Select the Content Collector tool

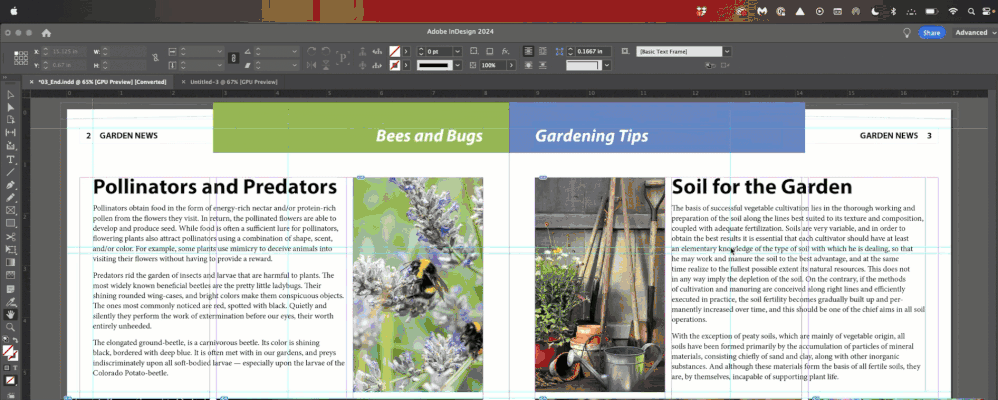click(x=10, y=146)
